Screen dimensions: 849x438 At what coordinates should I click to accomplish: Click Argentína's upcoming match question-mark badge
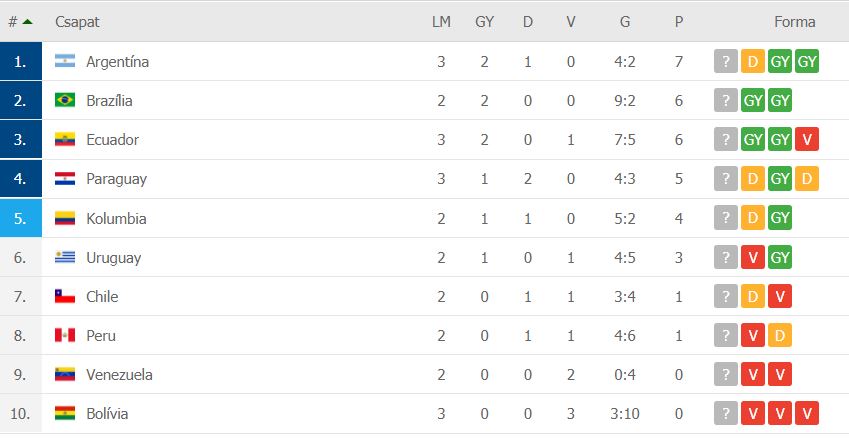point(726,61)
